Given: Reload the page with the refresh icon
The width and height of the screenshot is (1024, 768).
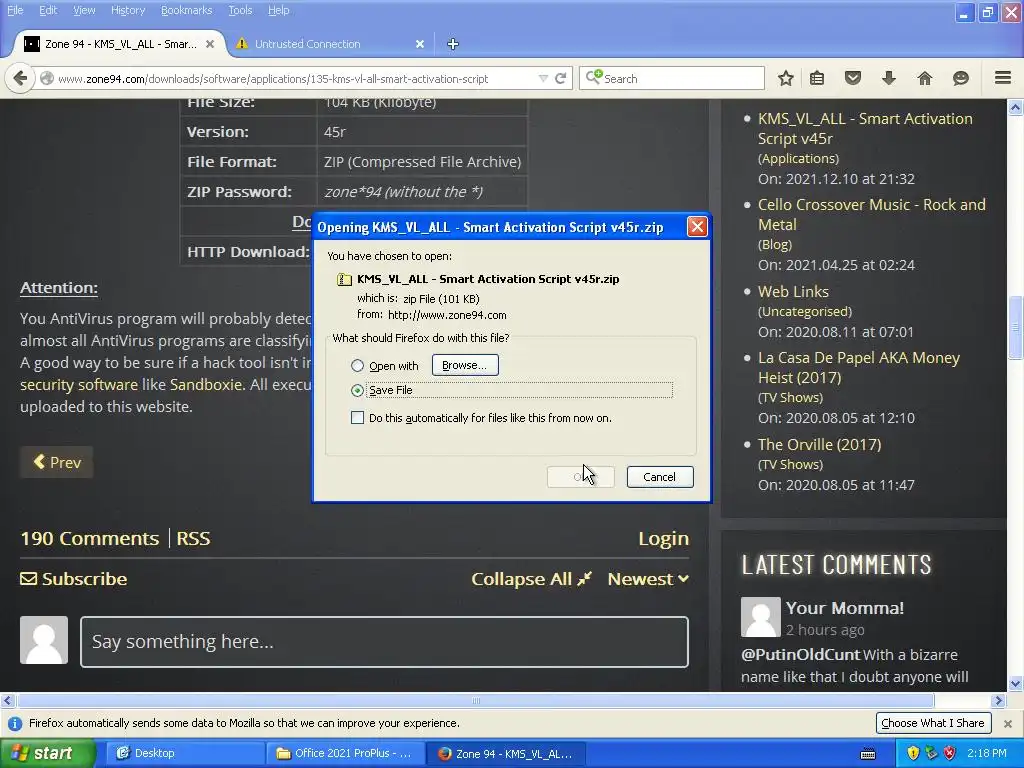Looking at the screenshot, I should pyautogui.click(x=560, y=78).
